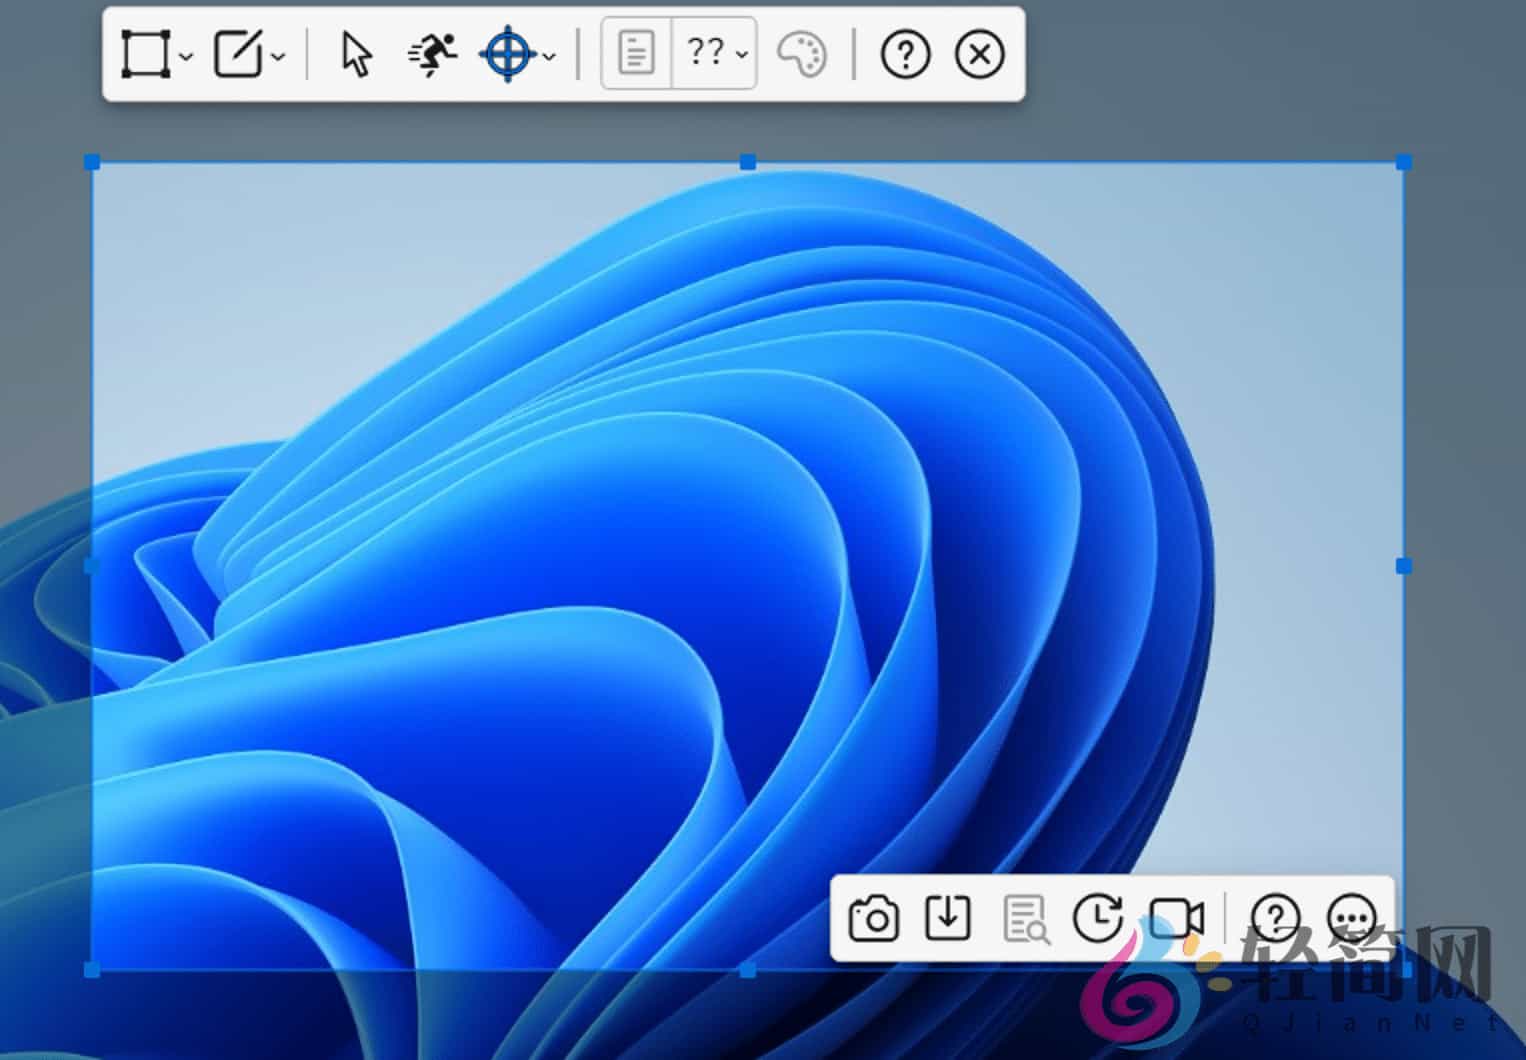Open the rectangle region tool dropdown arrow
Image resolution: width=1526 pixels, height=1060 pixels.
186,57
